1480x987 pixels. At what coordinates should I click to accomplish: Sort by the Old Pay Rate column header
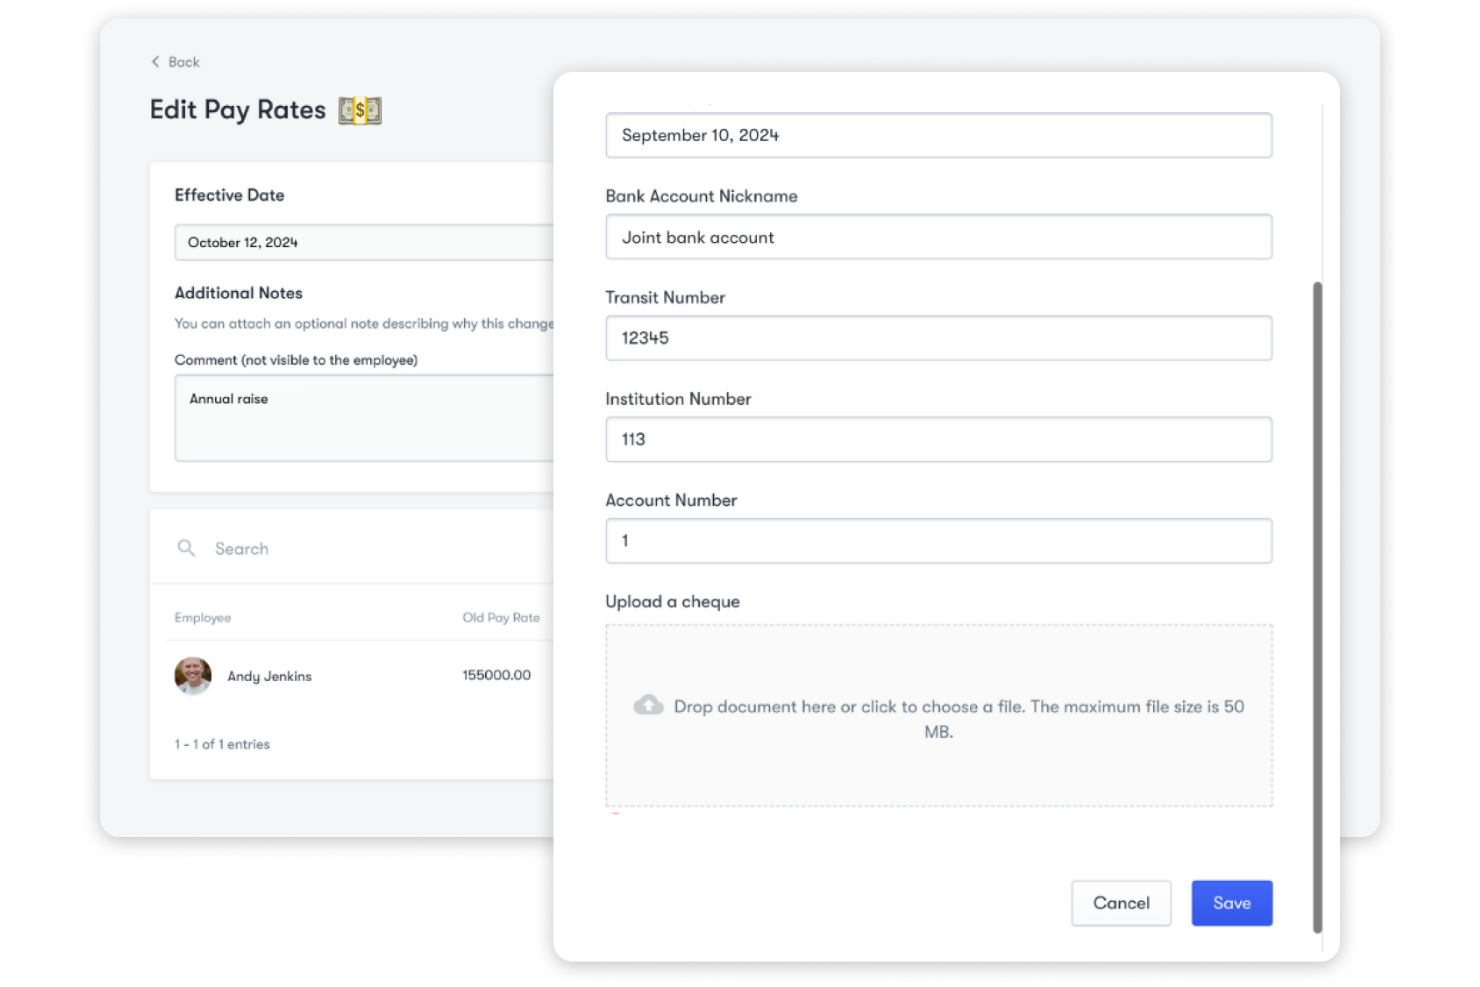(500, 618)
